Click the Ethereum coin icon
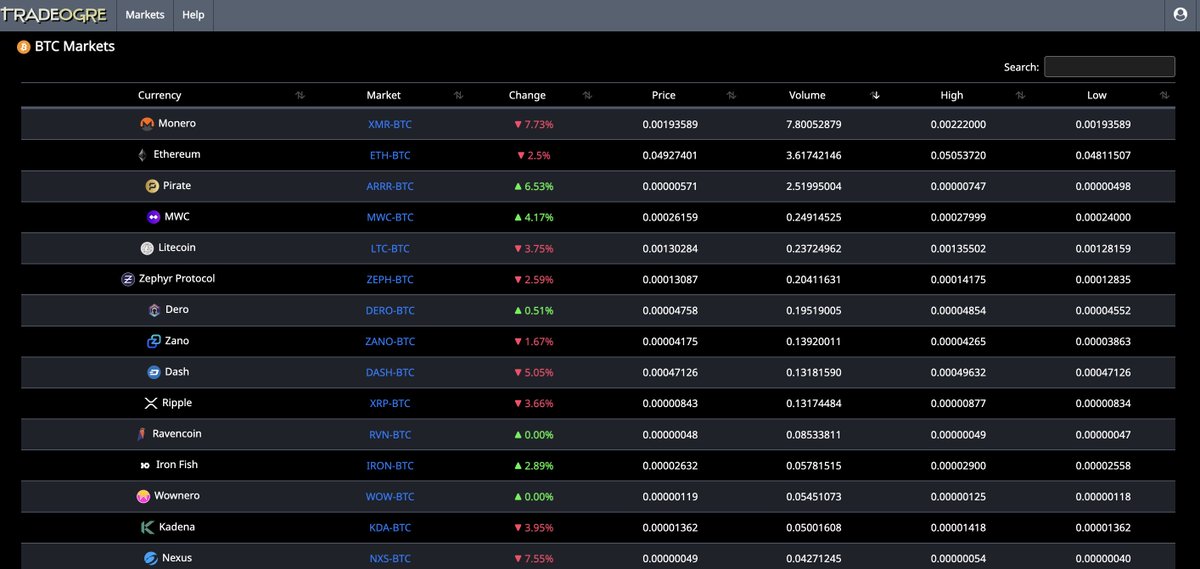 click(x=142, y=155)
